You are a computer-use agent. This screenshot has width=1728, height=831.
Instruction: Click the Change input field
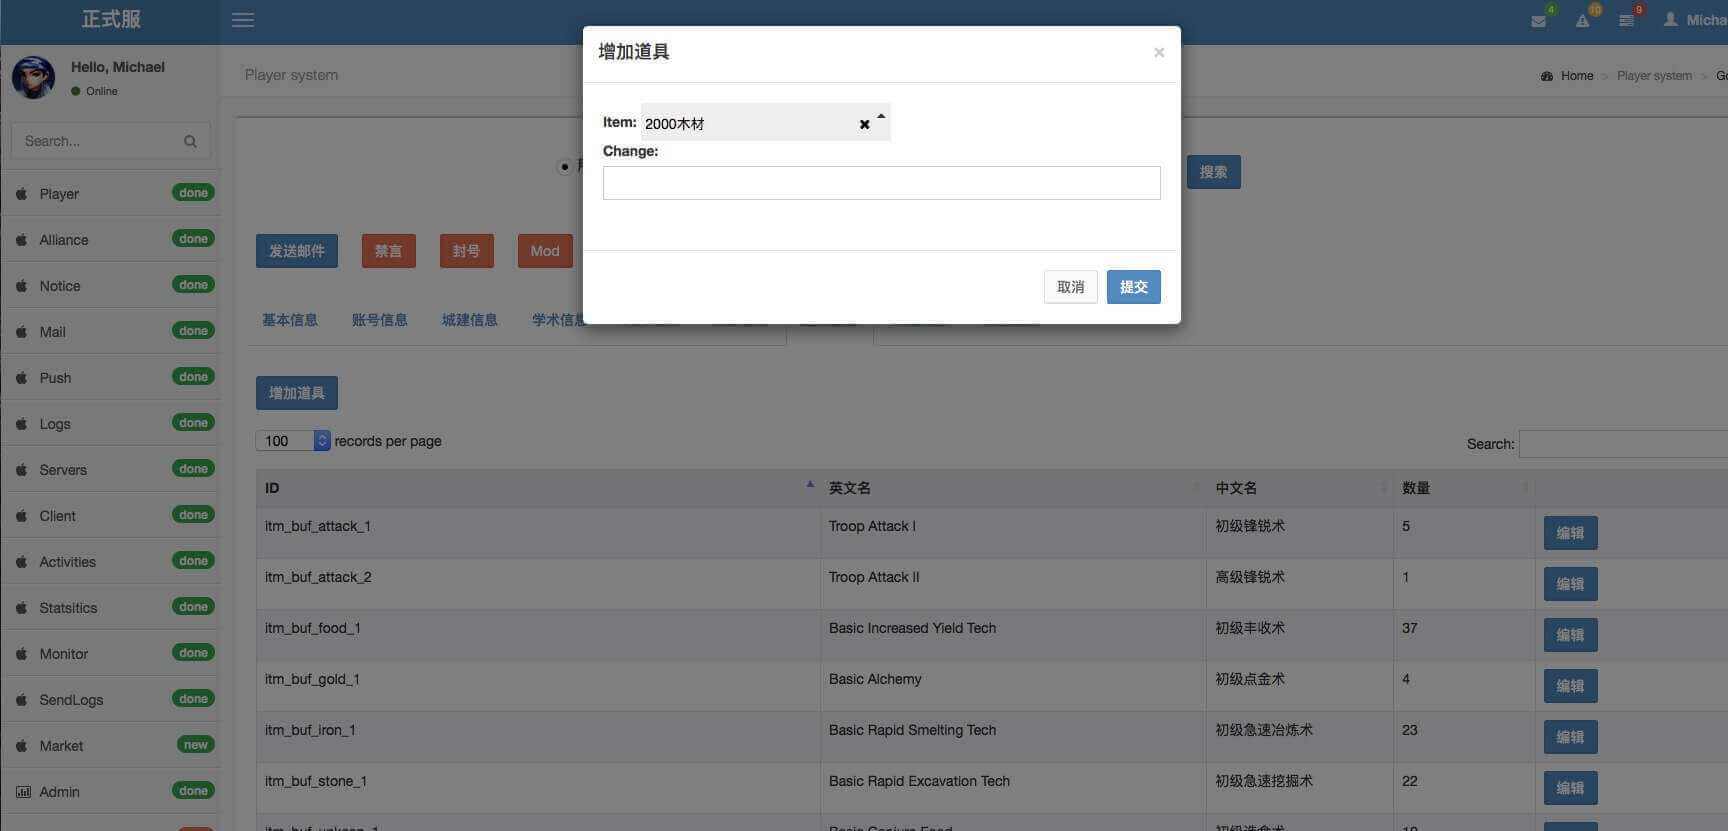pos(881,183)
